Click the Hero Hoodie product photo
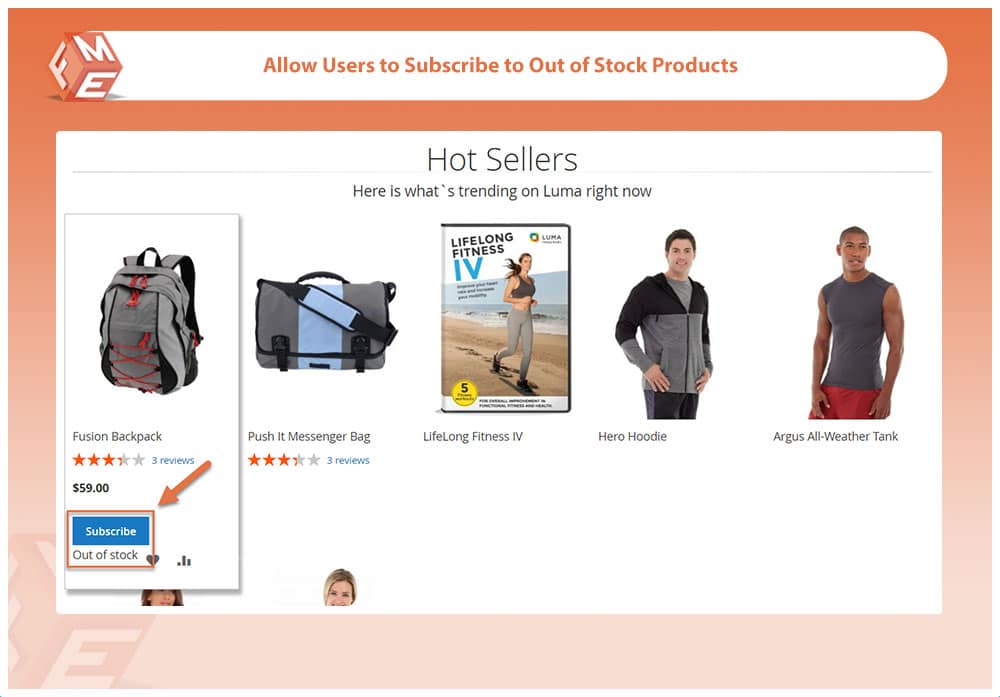 coord(664,323)
